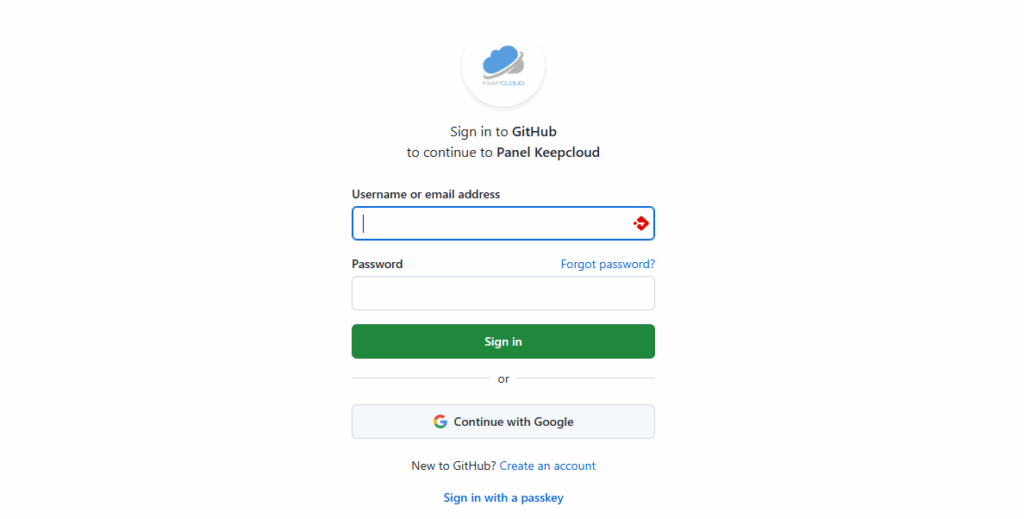
Task: Open the red password manager autofill icon
Action: point(641,223)
